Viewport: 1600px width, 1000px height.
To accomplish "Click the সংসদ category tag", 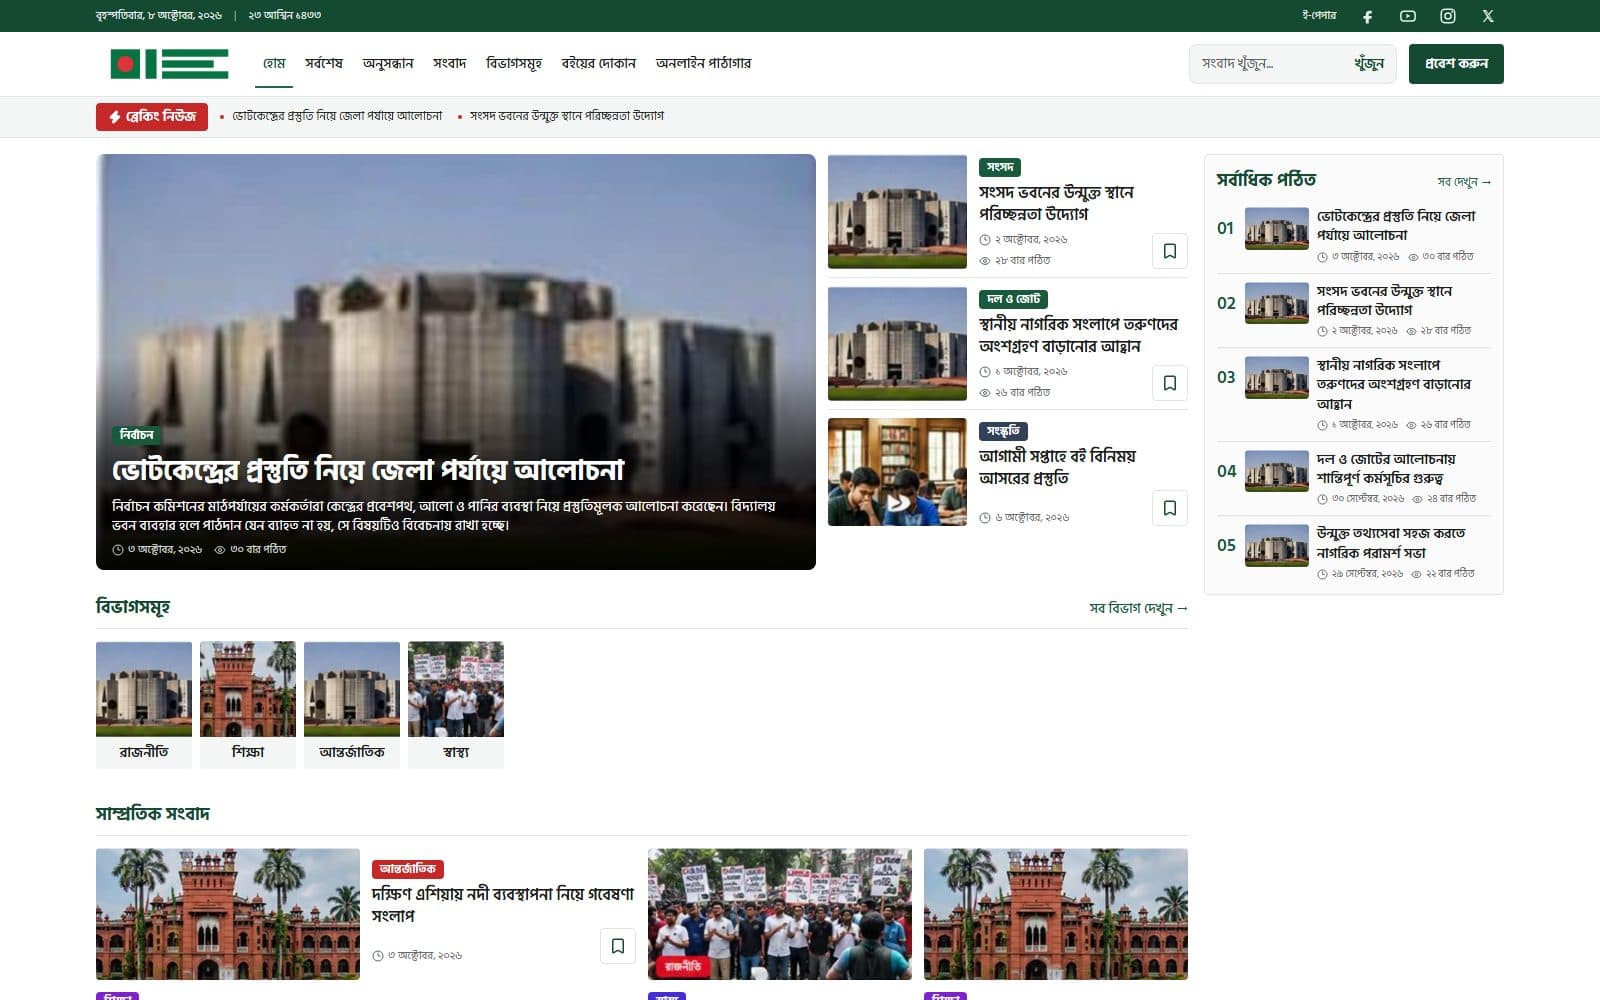I will (999, 167).
